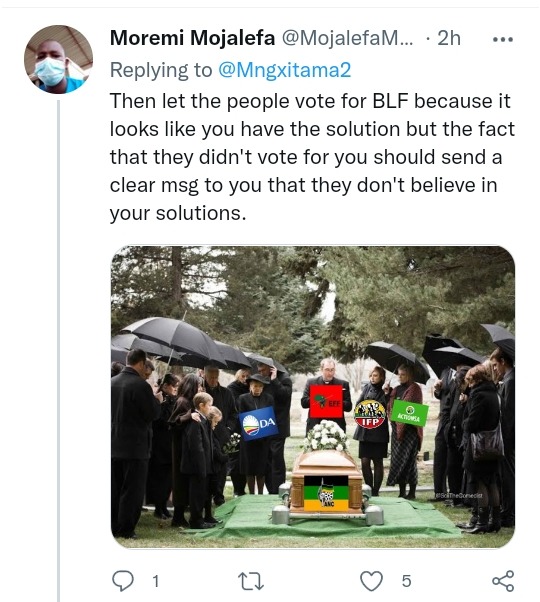View the funeral meme image full size
The width and height of the screenshot is (540, 602).
point(313,397)
